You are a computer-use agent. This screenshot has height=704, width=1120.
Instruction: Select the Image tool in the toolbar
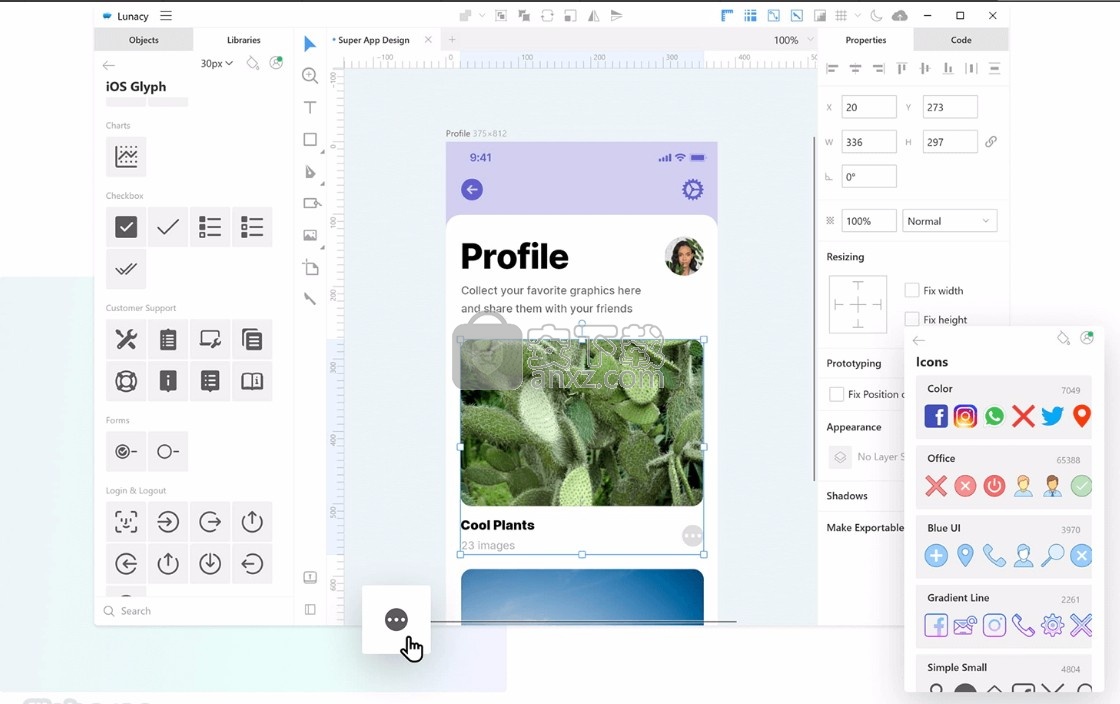point(310,236)
